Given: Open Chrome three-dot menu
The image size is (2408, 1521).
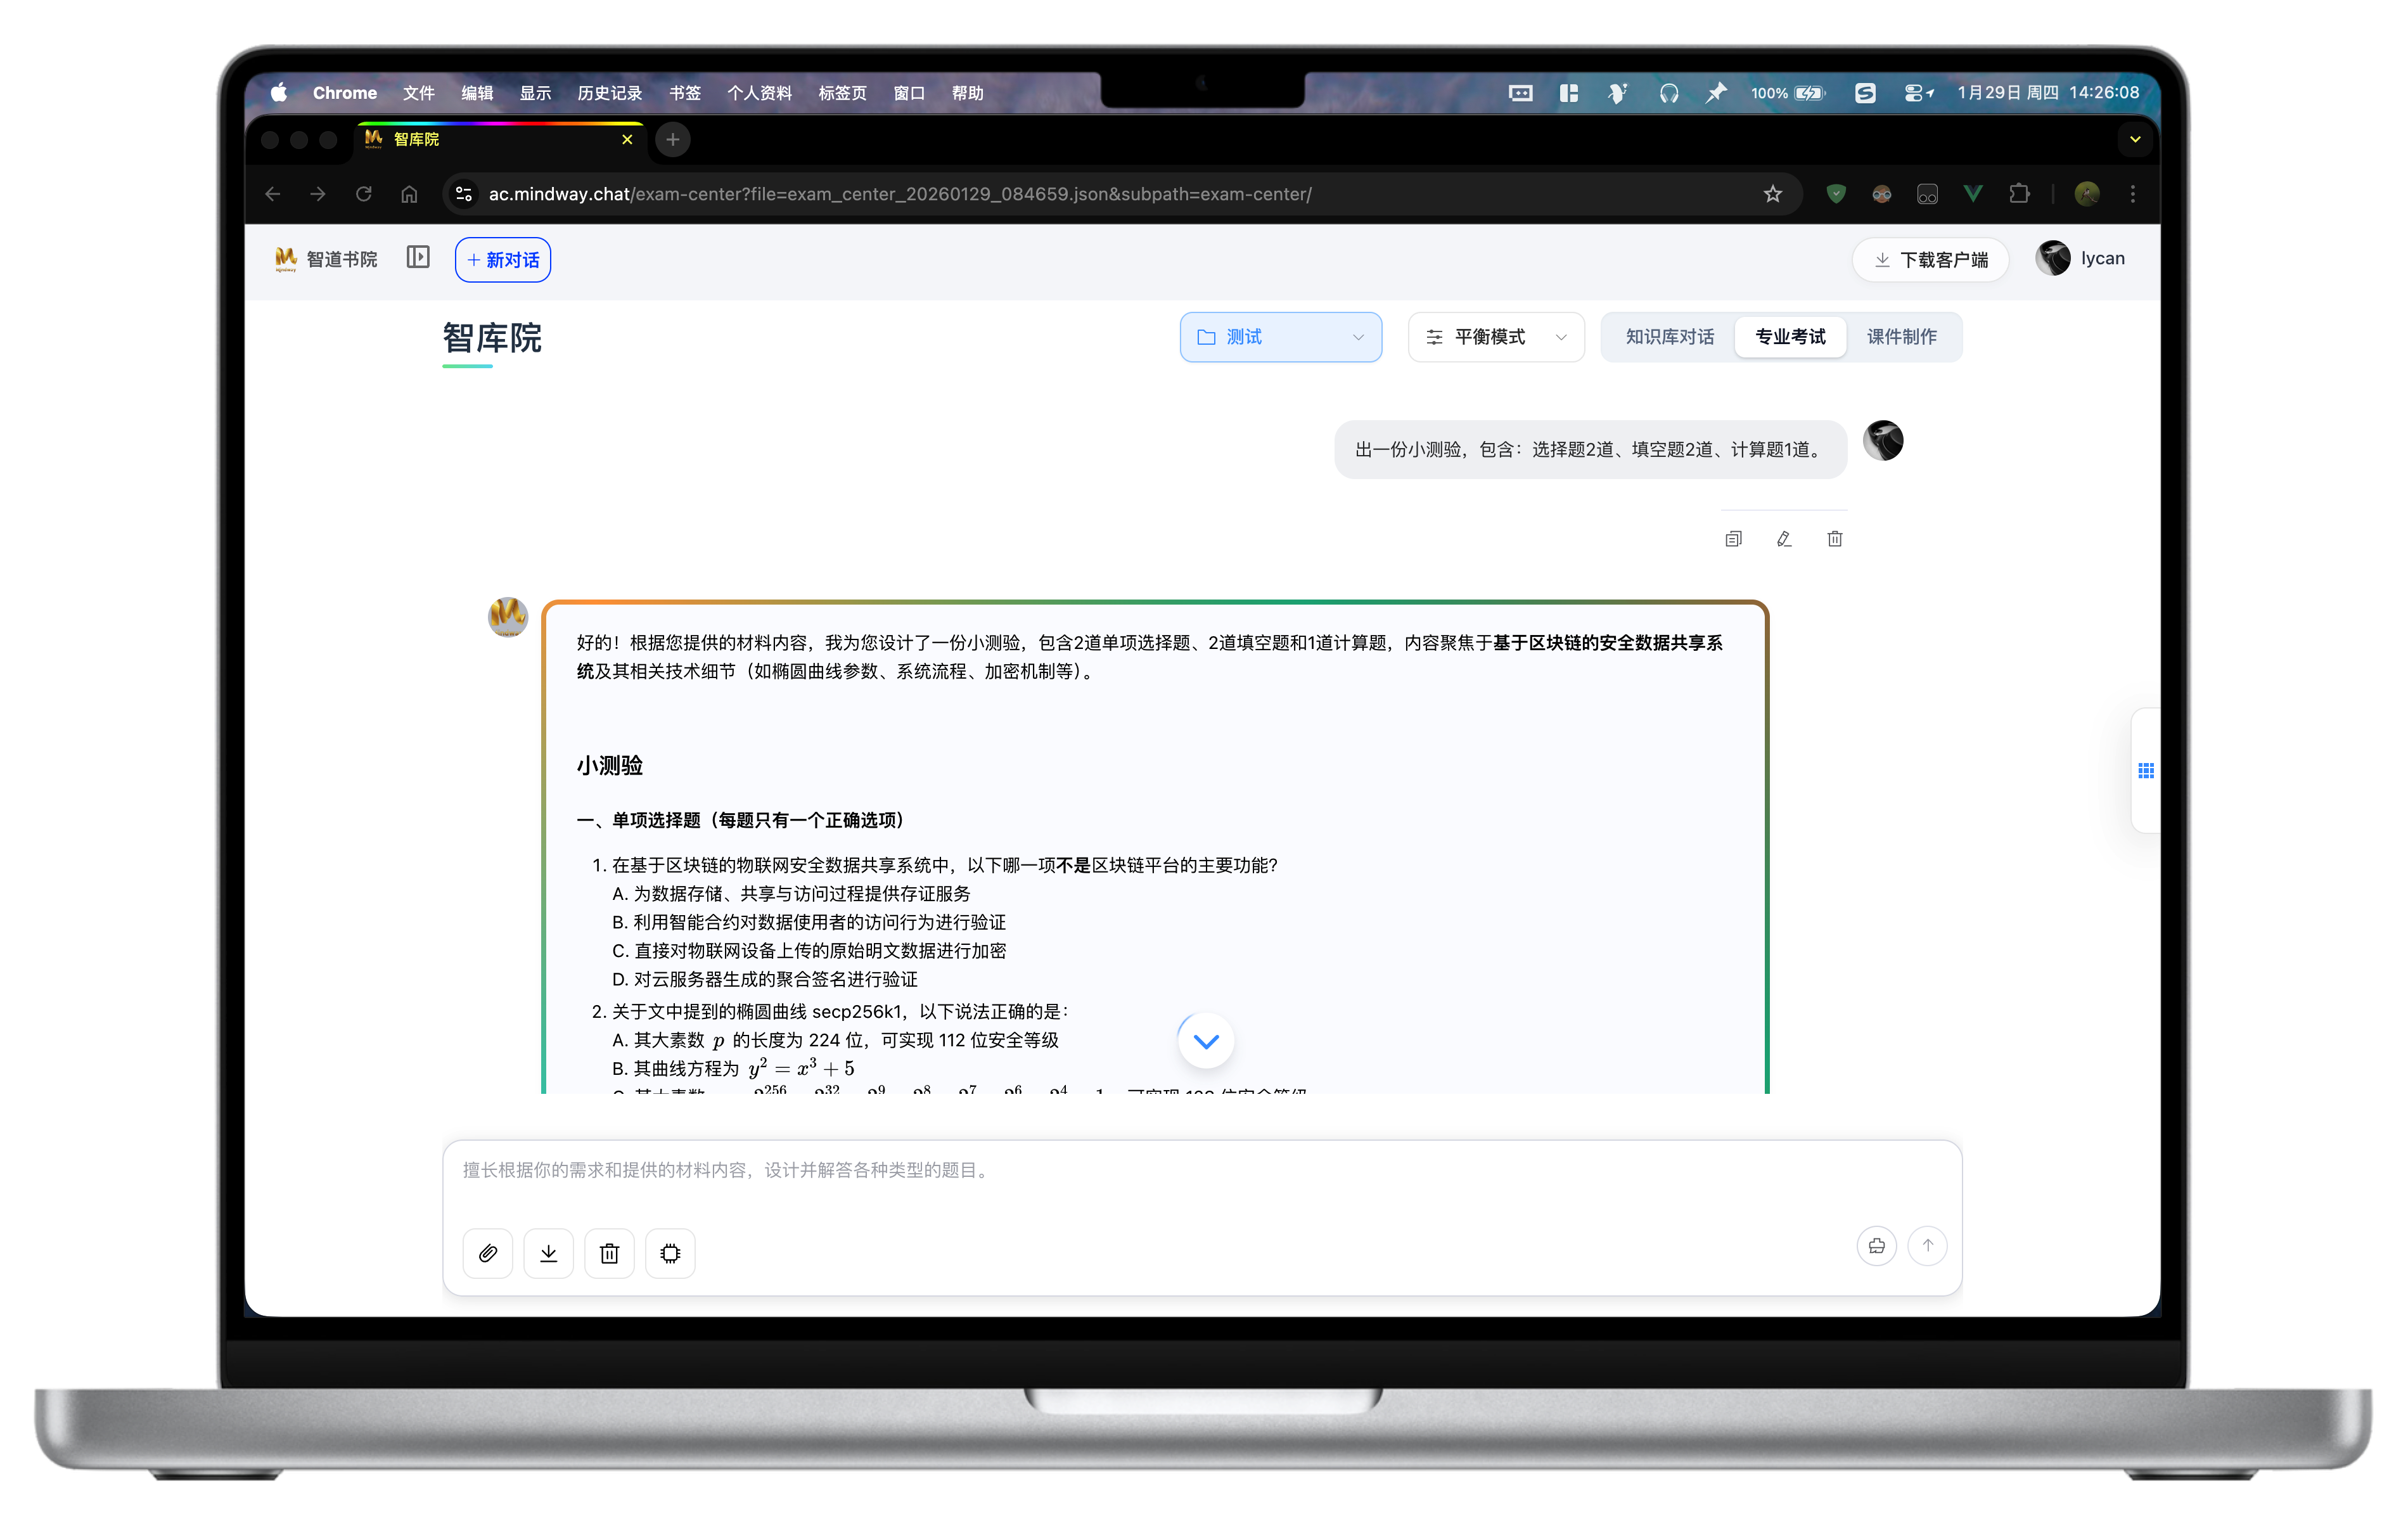Looking at the screenshot, I should (2133, 194).
